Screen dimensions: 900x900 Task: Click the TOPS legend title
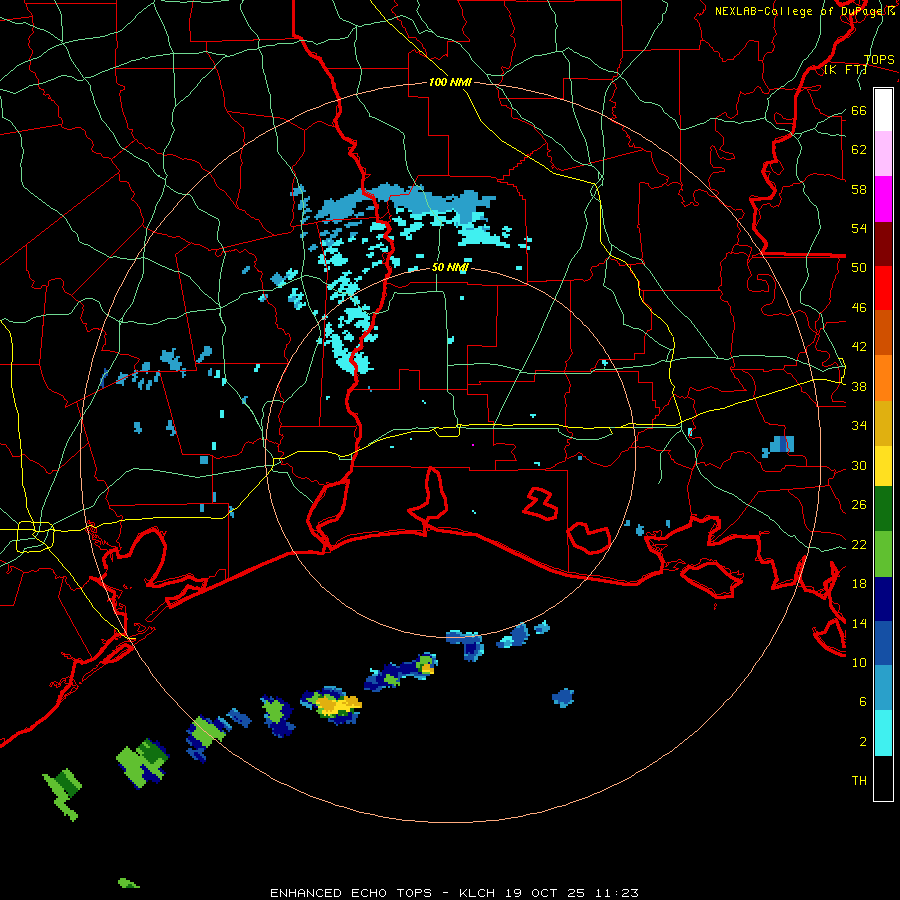coord(879,60)
